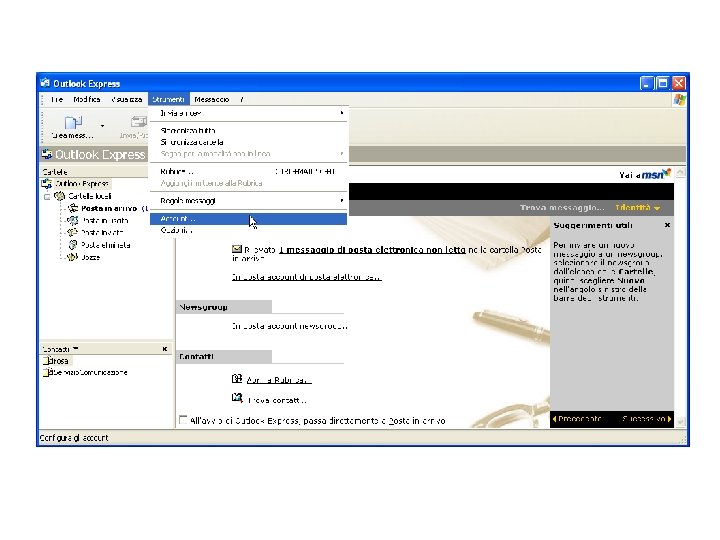Open the Posta eliminata folder

click(106, 245)
